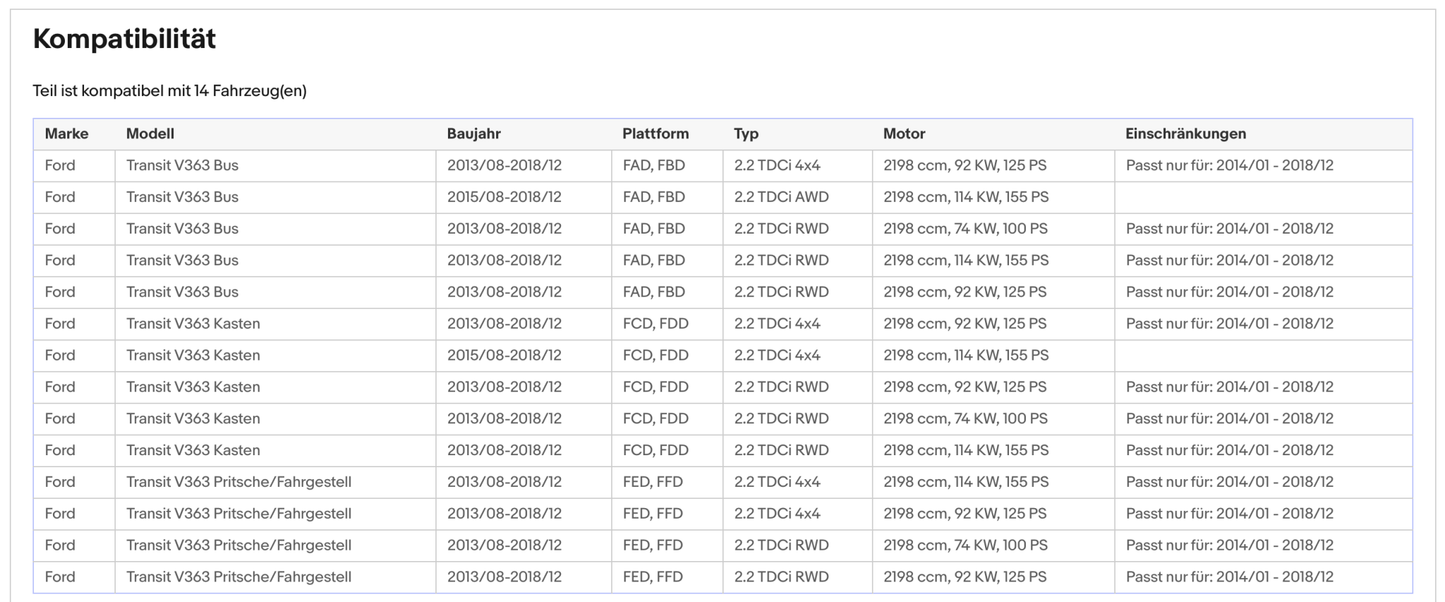This screenshot has width=1445, height=602.
Task: Click the 'Teil ist kompatibel mit 14 Fahrzeug(en)' text
Action: [x=169, y=91]
